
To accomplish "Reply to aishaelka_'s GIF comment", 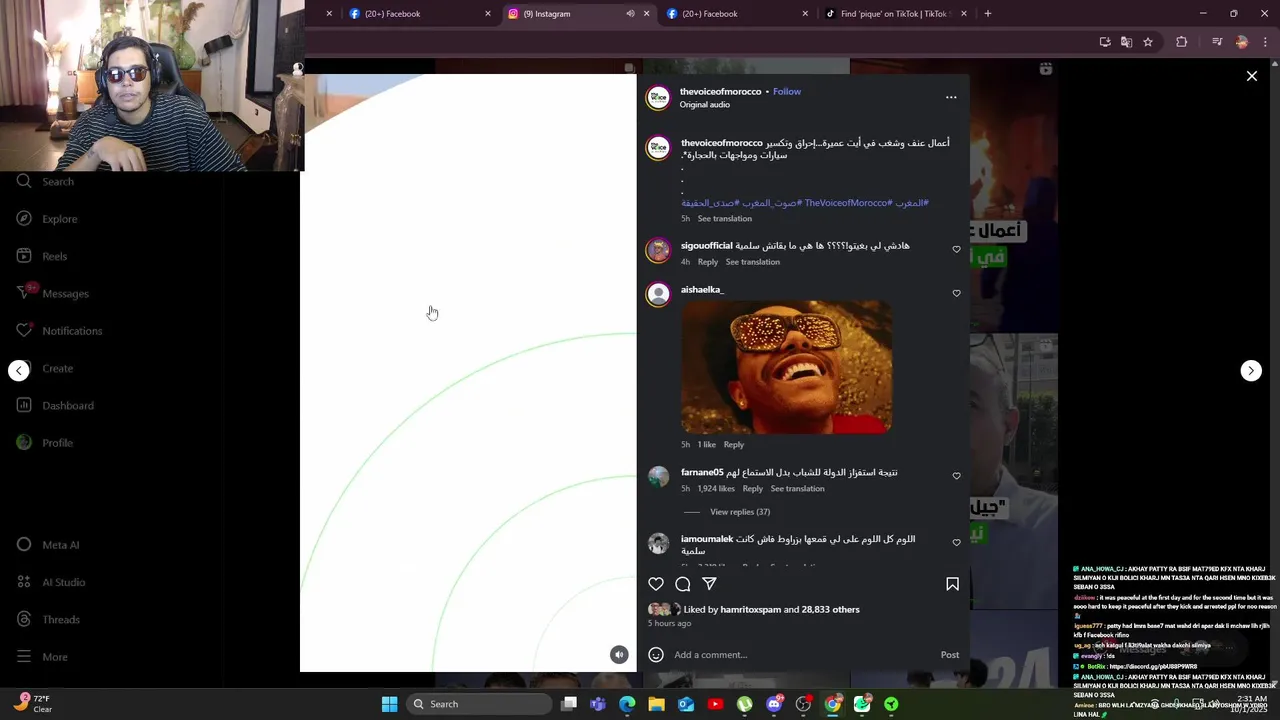I will pyautogui.click(x=734, y=444).
